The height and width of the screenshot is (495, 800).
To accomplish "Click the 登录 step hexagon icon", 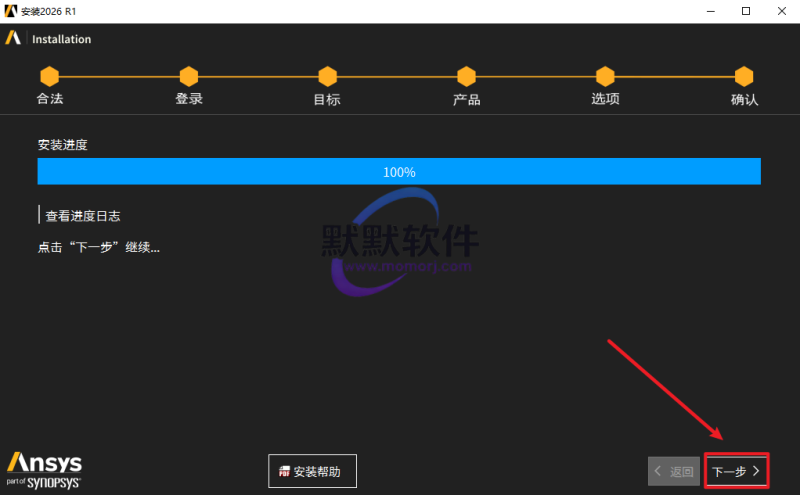I will coord(188,77).
